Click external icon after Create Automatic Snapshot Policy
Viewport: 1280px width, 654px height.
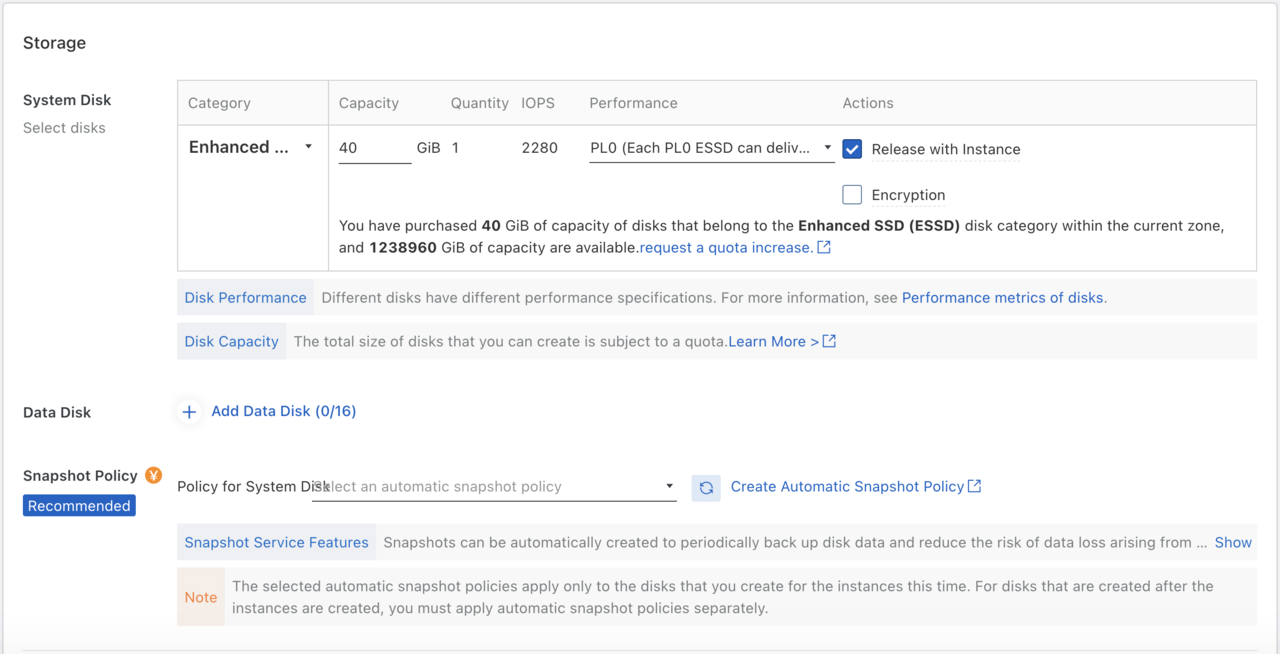point(975,486)
